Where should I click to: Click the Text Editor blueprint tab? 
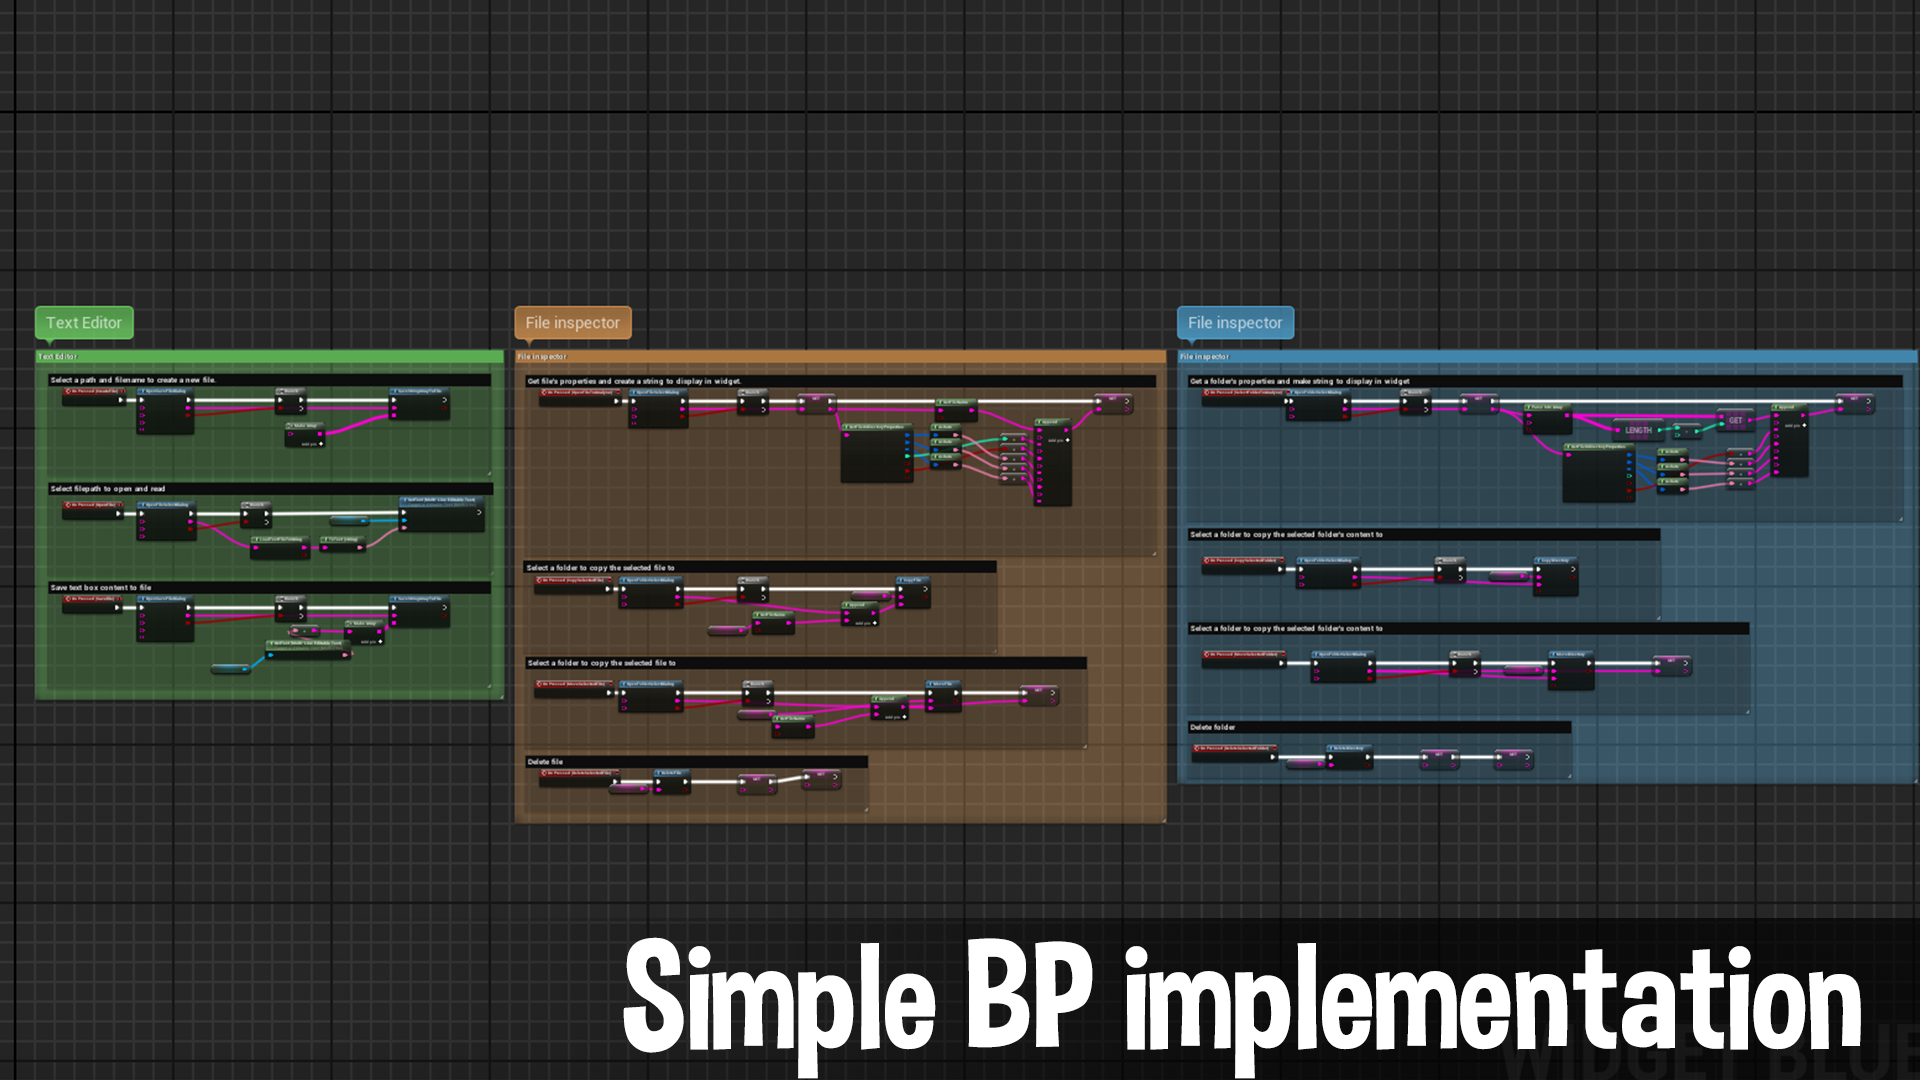pos(83,322)
